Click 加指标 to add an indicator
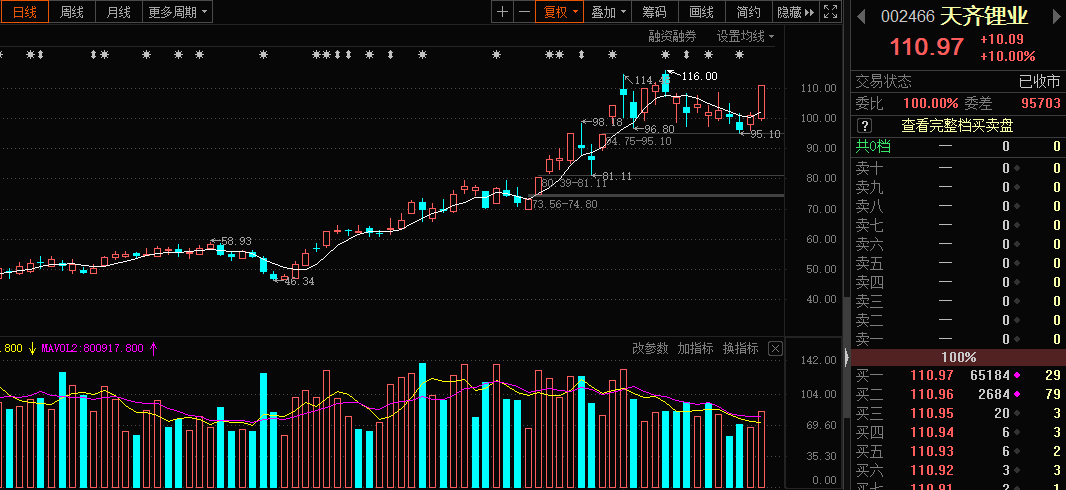Screen dimensions: 1066x490 695,349
